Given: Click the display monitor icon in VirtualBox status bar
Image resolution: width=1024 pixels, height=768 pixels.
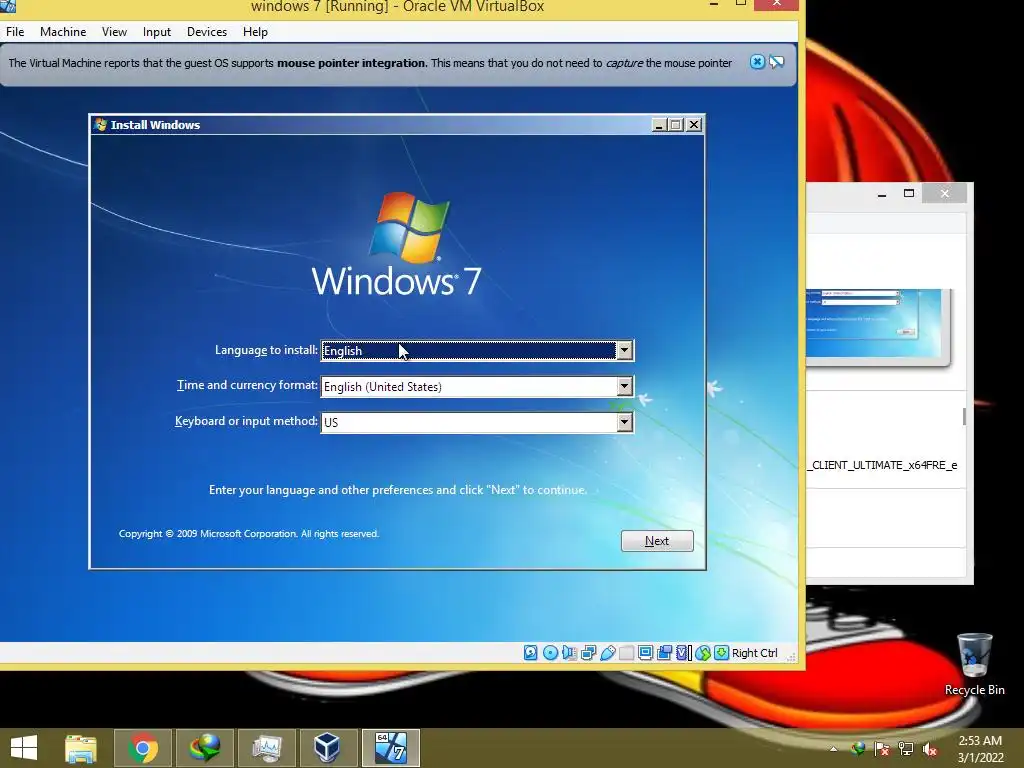Looking at the screenshot, I should [x=645, y=652].
